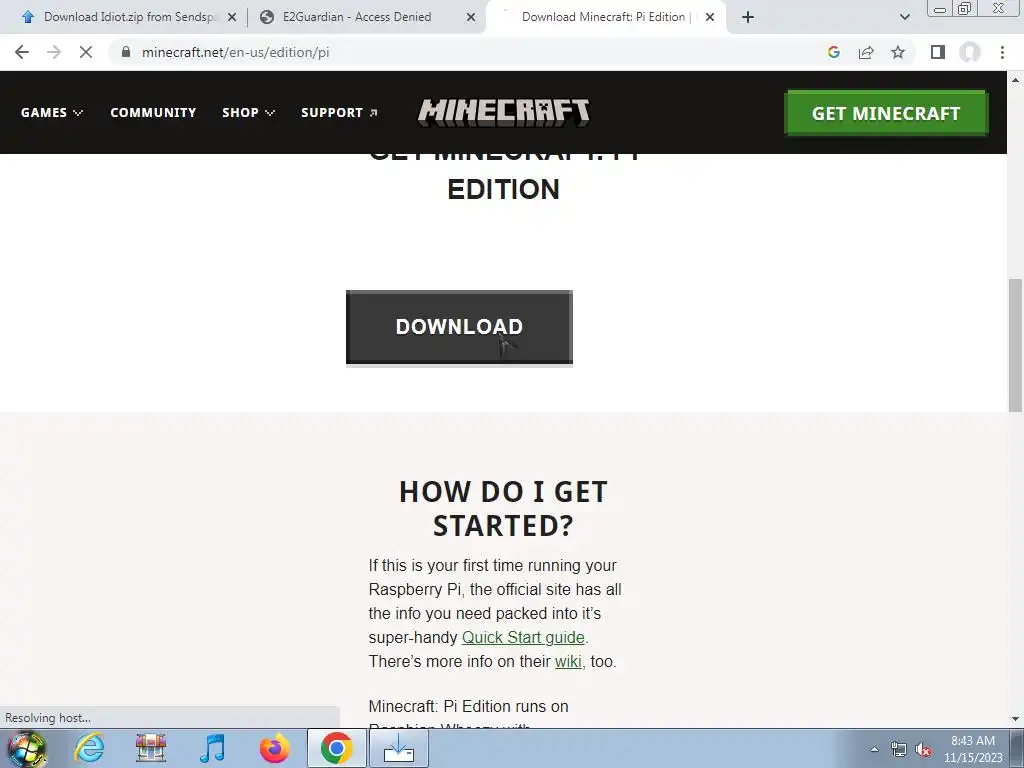Close the Minecraft: Pi Edition tab
Screen dimensions: 1024x768
coord(710,17)
